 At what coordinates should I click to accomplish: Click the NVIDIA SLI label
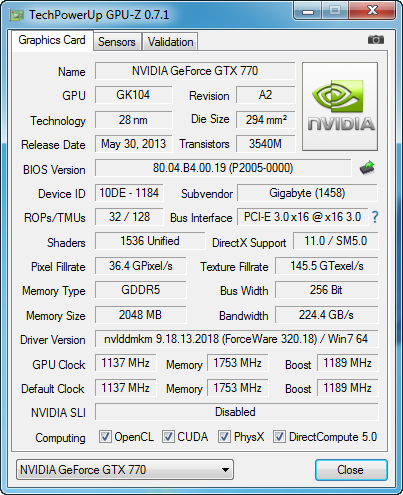point(58,413)
